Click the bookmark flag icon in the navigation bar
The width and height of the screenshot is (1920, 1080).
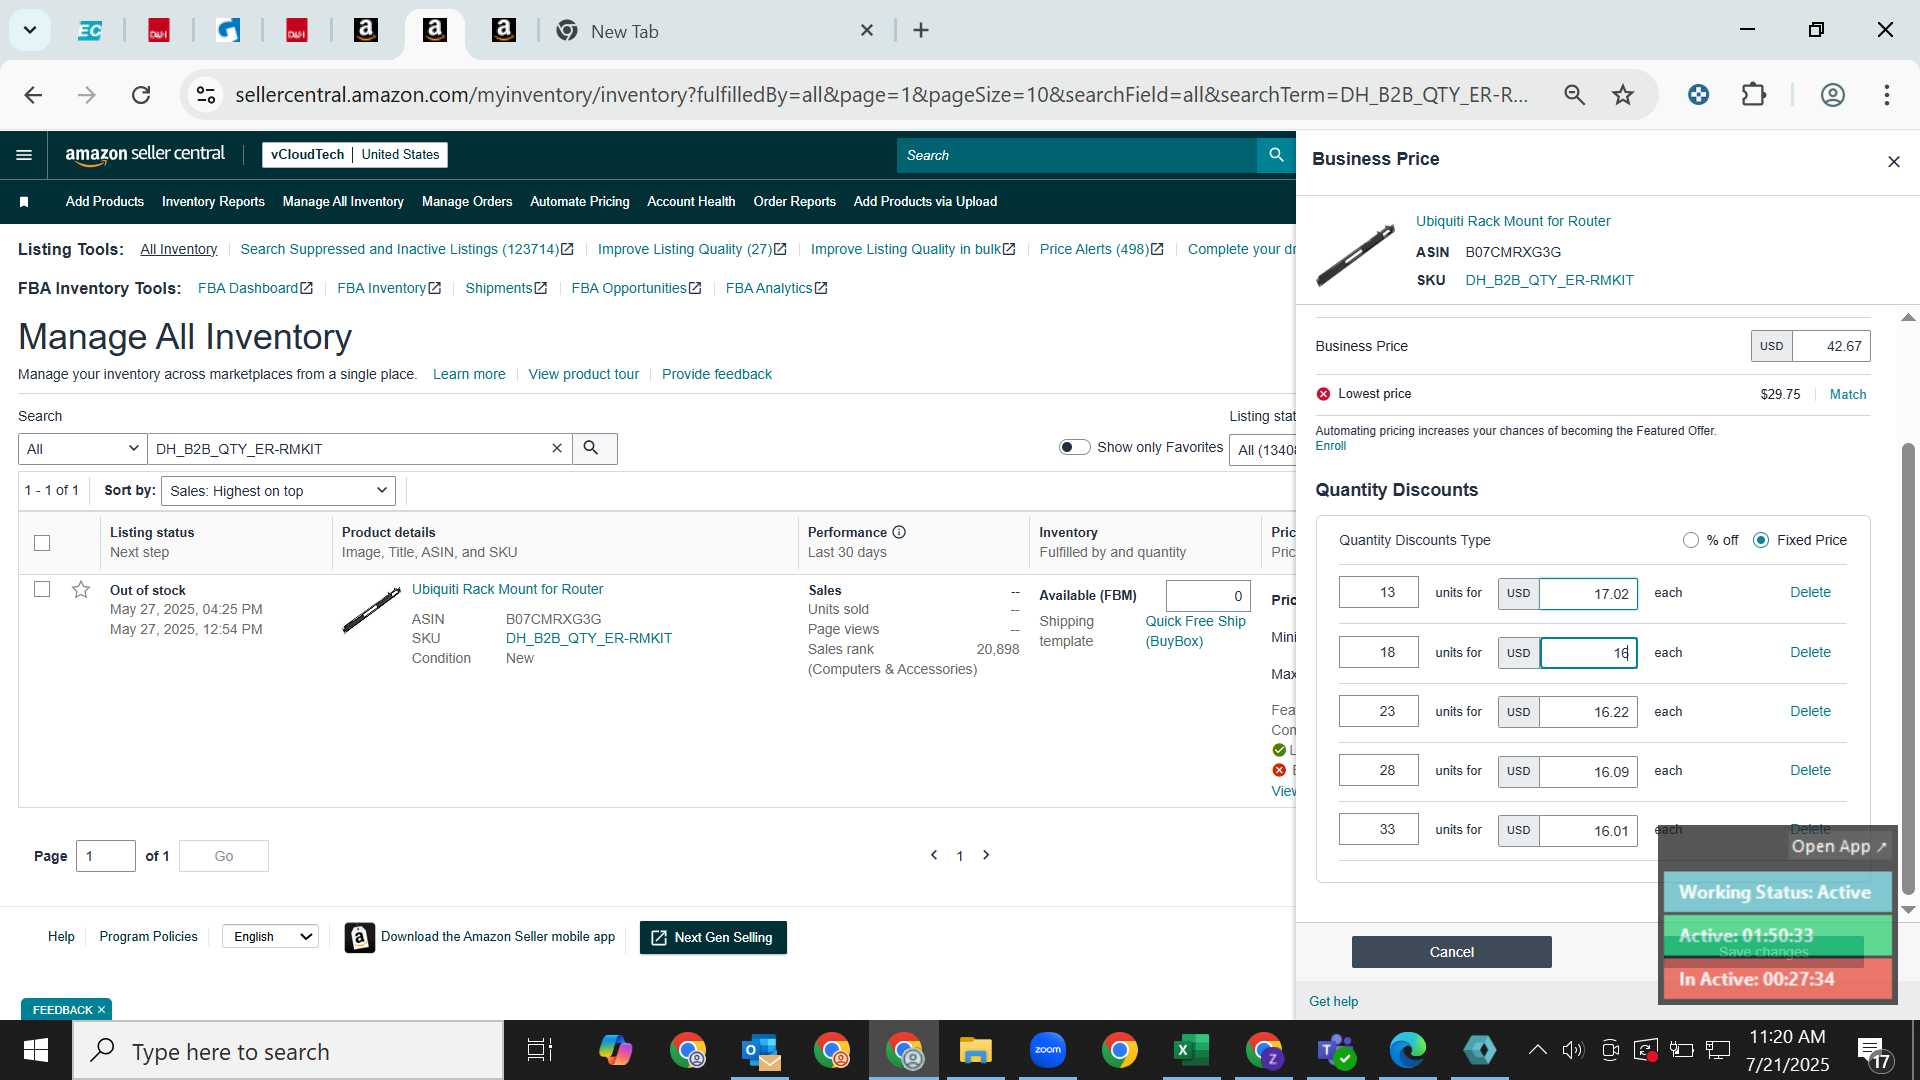(24, 202)
